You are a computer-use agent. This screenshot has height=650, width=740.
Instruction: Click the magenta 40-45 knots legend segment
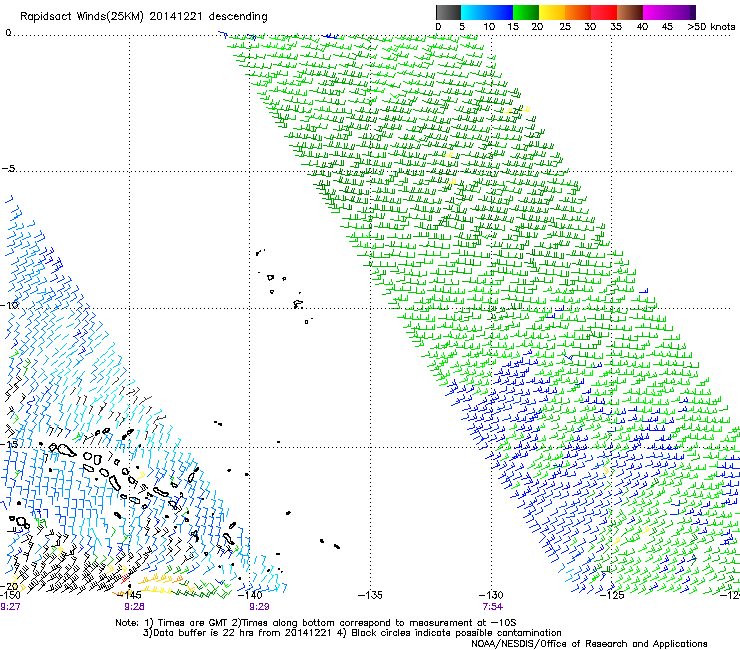coord(656,12)
